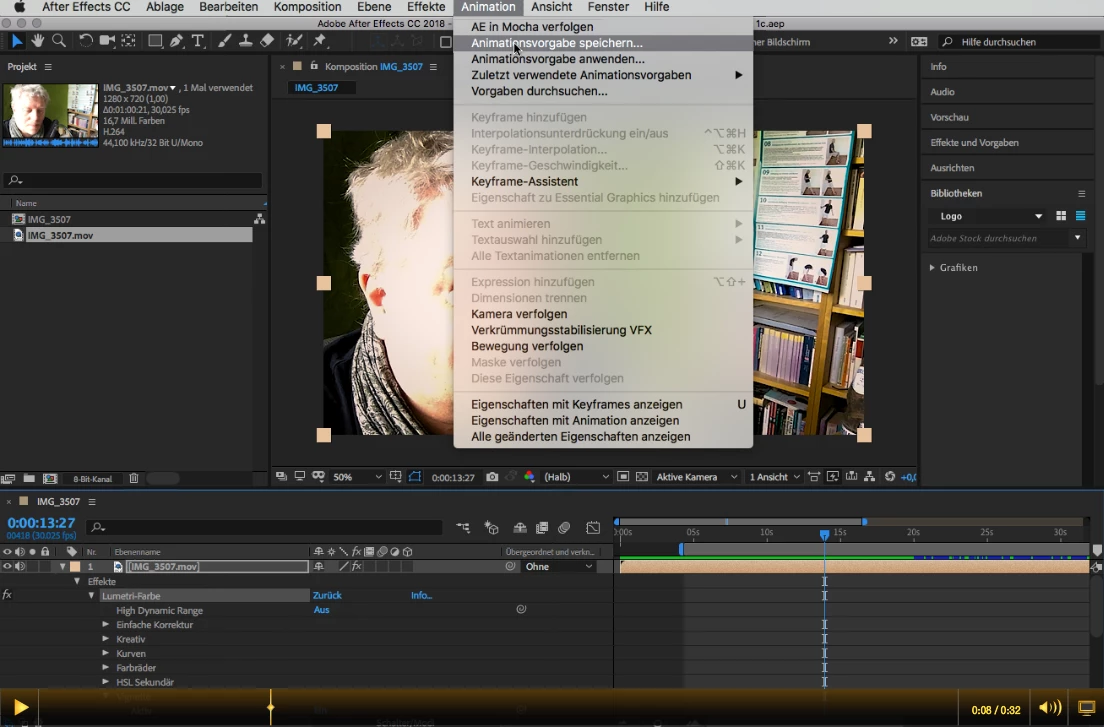Select the Rectangle shape tool
This screenshot has width=1104, height=727.
point(155,41)
